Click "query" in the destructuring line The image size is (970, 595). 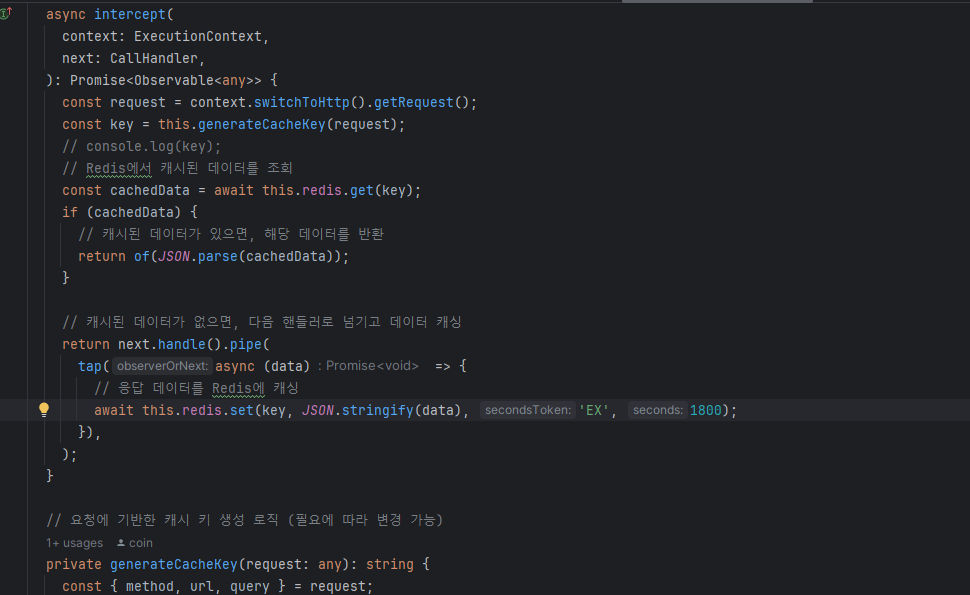[x=250, y=586]
